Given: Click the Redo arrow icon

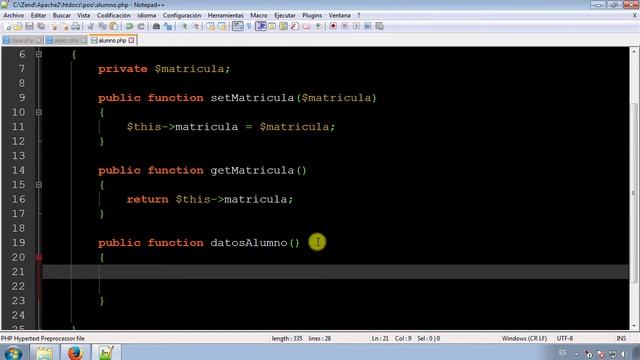Looking at the screenshot, I should click(x=141, y=27).
